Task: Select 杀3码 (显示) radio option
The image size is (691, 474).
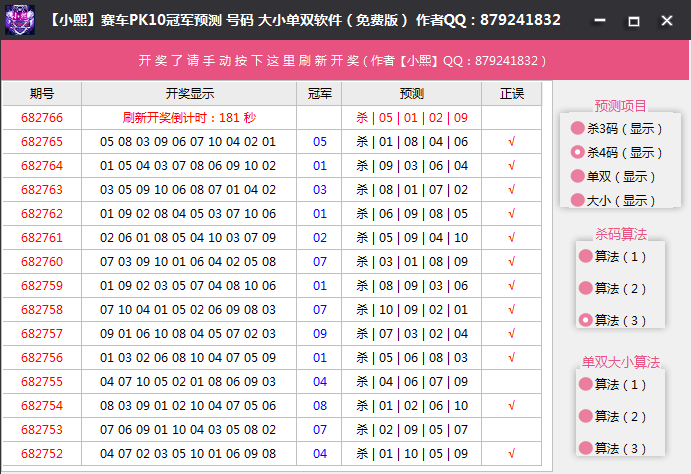Action: point(617,129)
